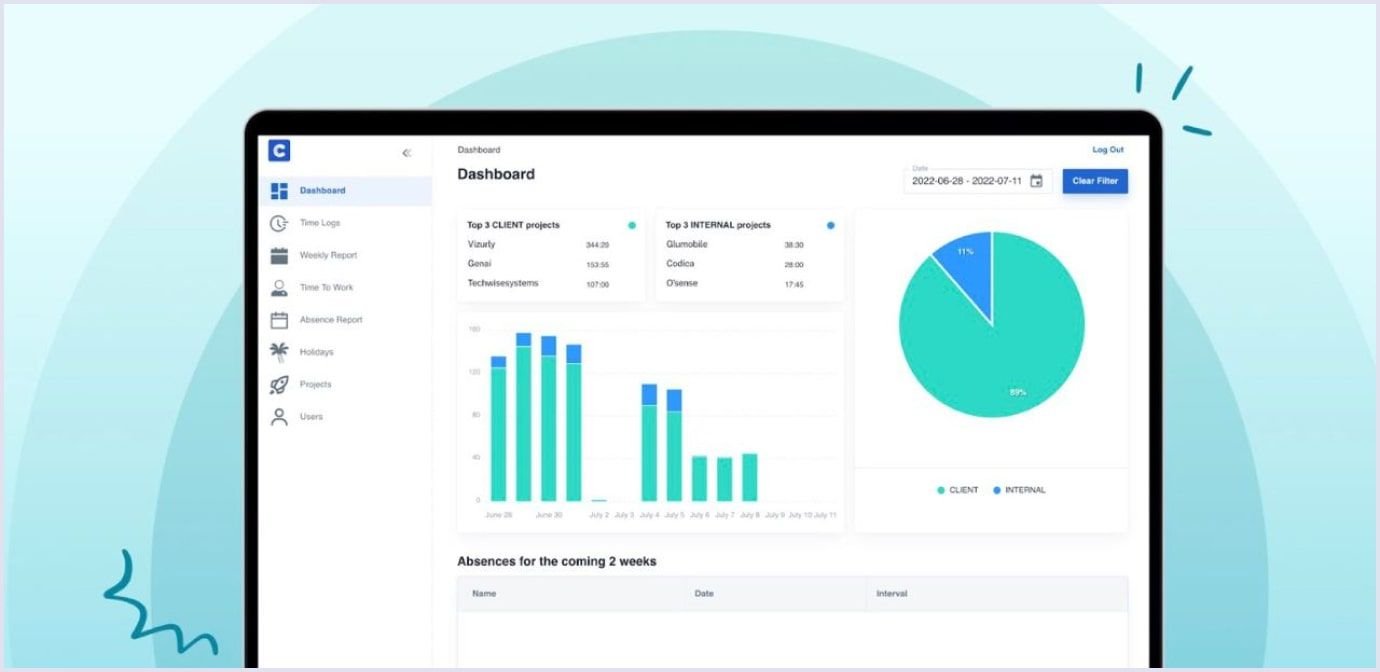This screenshot has height=672, width=1380.
Task: Click the Top 3 INTERNAL projects title
Action: (x=718, y=226)
